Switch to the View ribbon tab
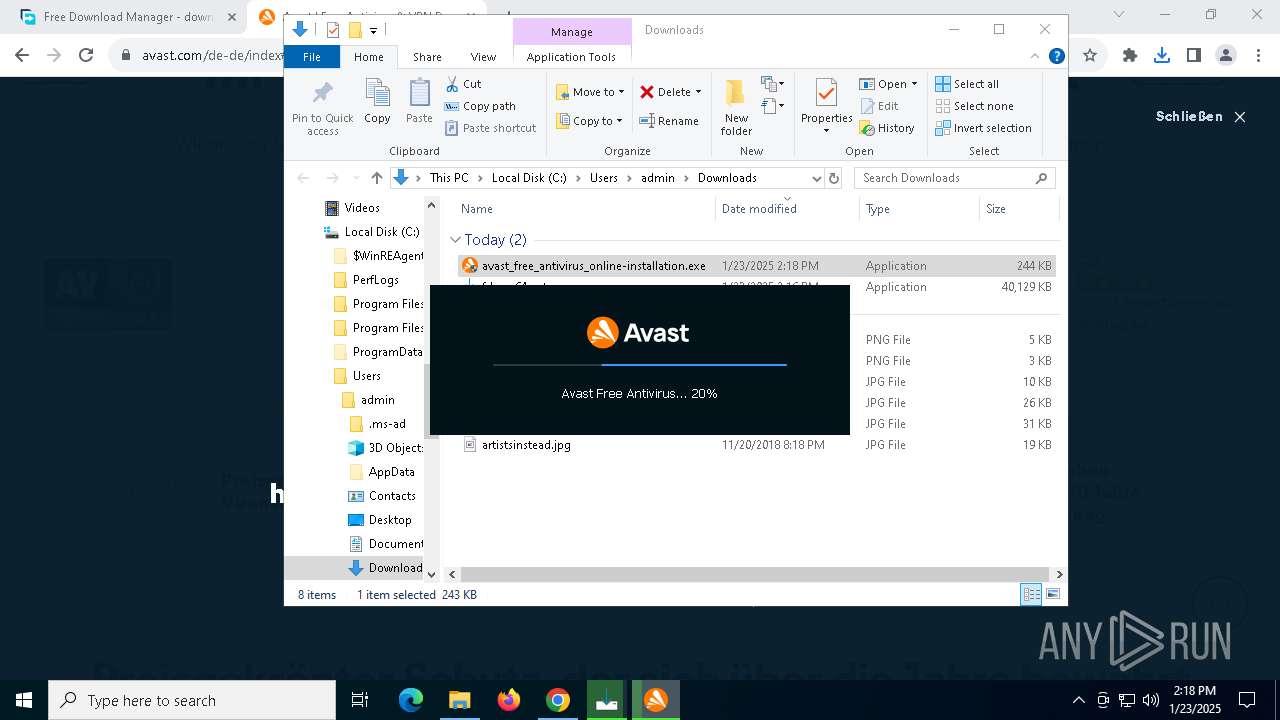Screen dimensions: 1280x720 point(483,57)
